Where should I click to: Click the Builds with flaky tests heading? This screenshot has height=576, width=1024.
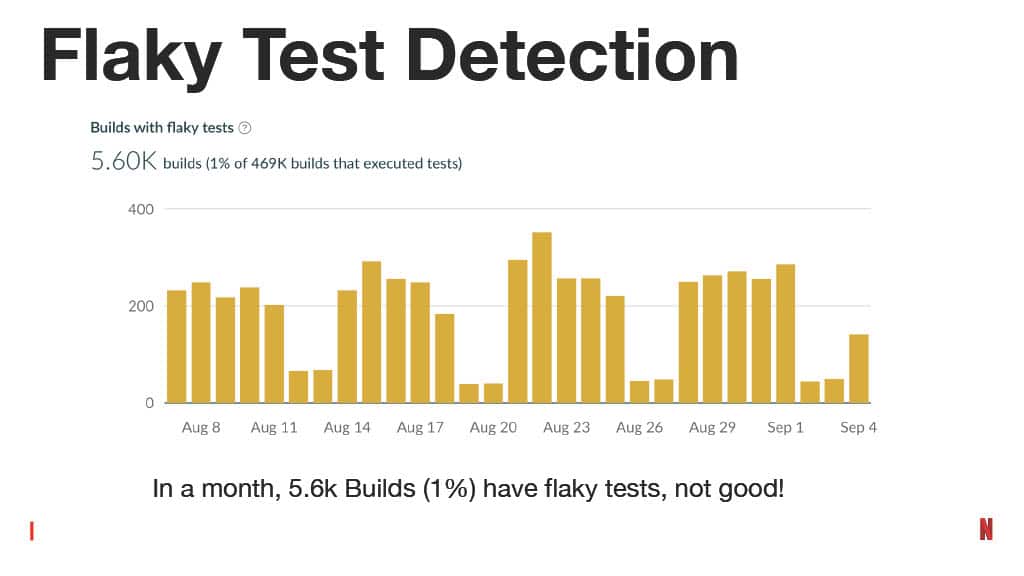[x=162, y=127]
